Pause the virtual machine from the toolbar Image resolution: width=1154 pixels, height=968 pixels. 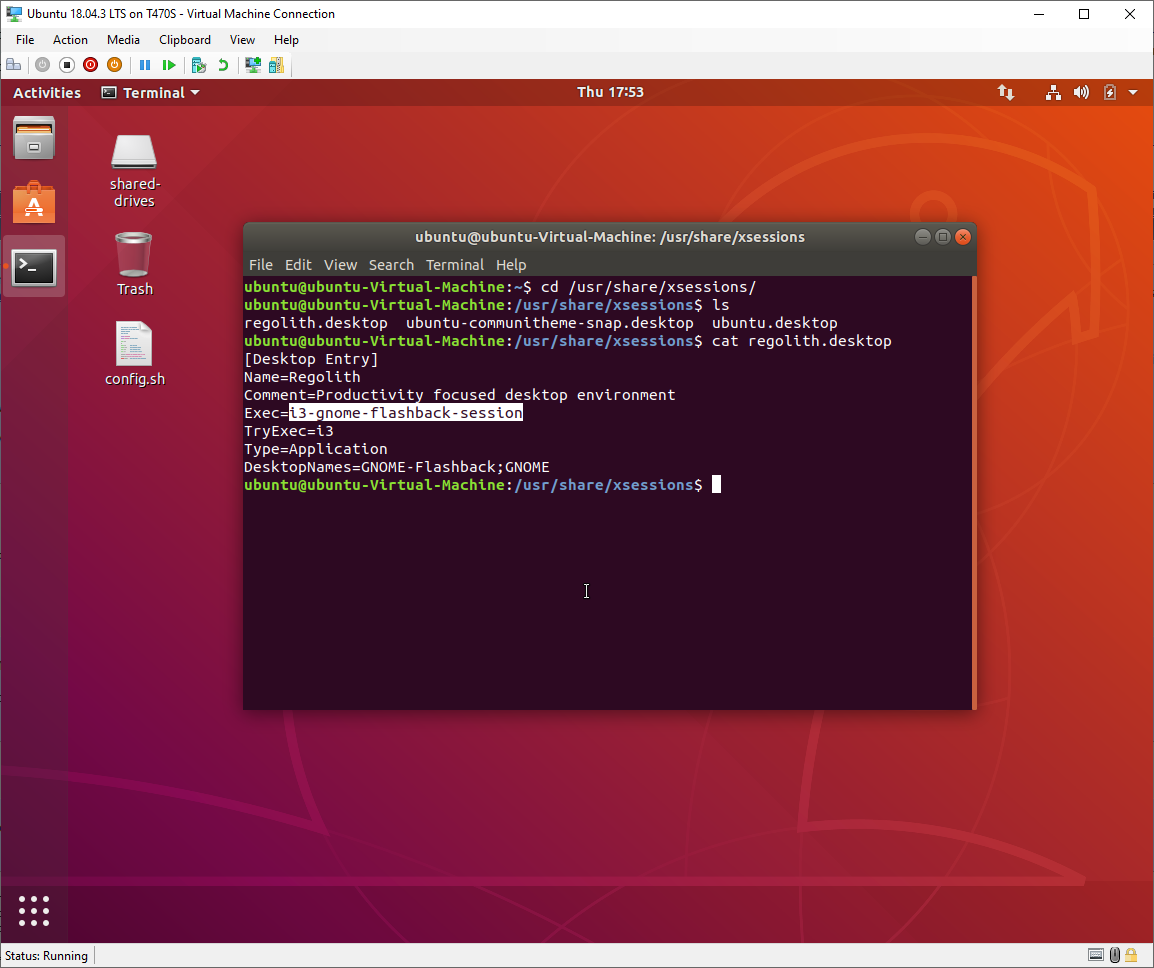[145, 64]
